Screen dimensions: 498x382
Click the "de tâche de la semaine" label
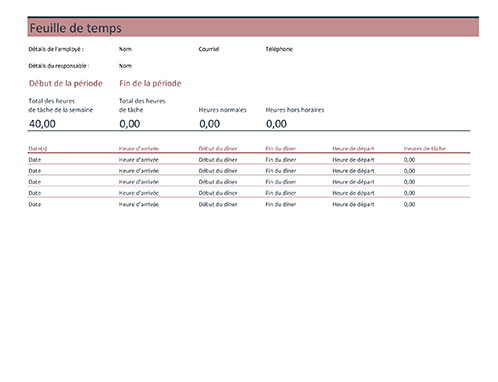(x=61, y=110)
